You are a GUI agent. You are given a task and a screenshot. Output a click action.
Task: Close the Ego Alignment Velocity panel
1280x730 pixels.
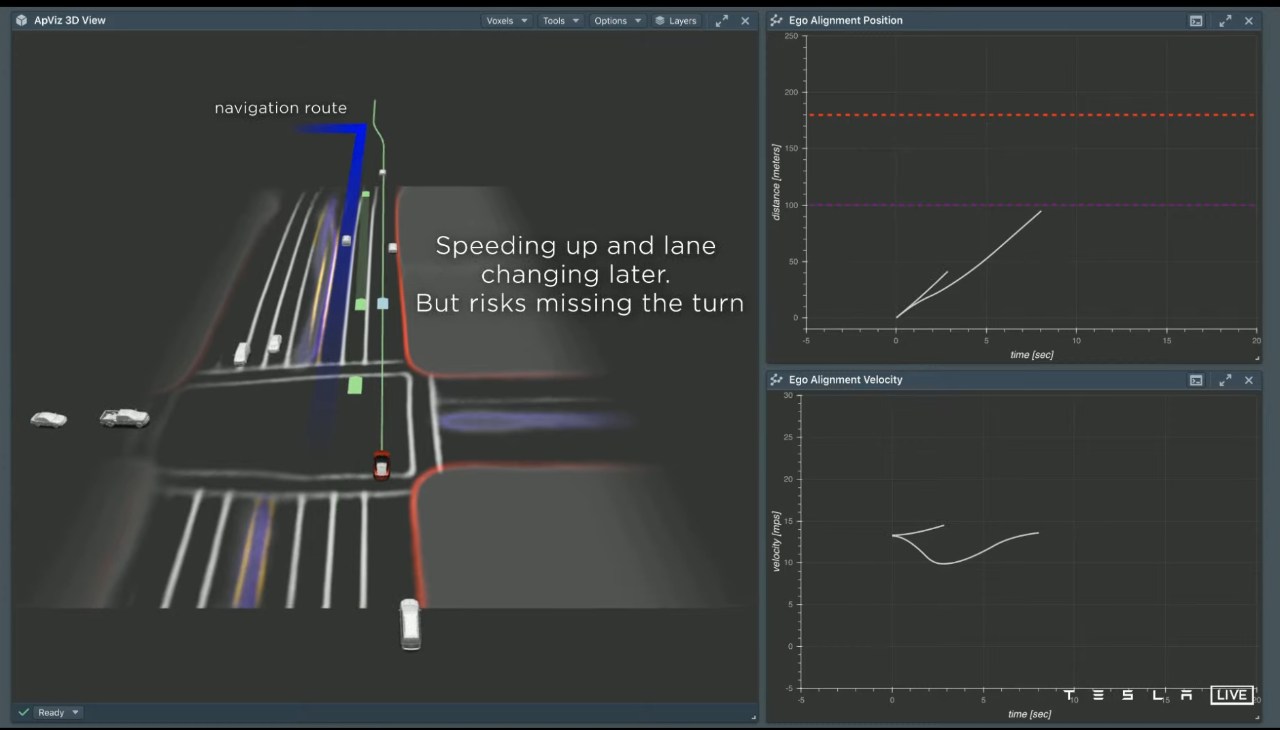click(1248, 380)
